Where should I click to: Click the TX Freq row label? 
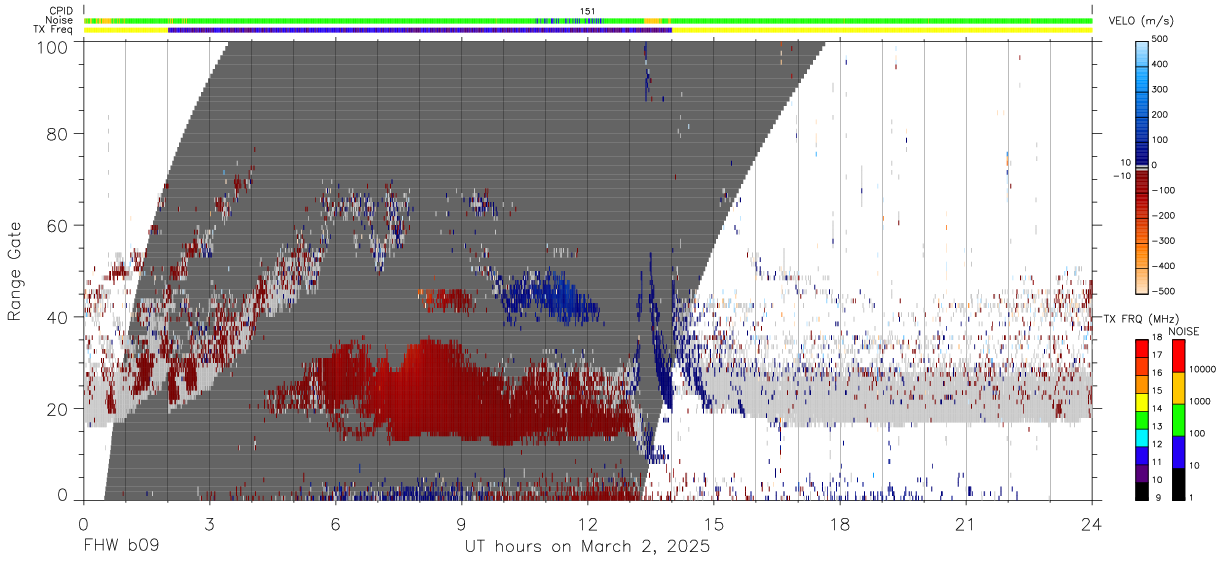[54, 30]
